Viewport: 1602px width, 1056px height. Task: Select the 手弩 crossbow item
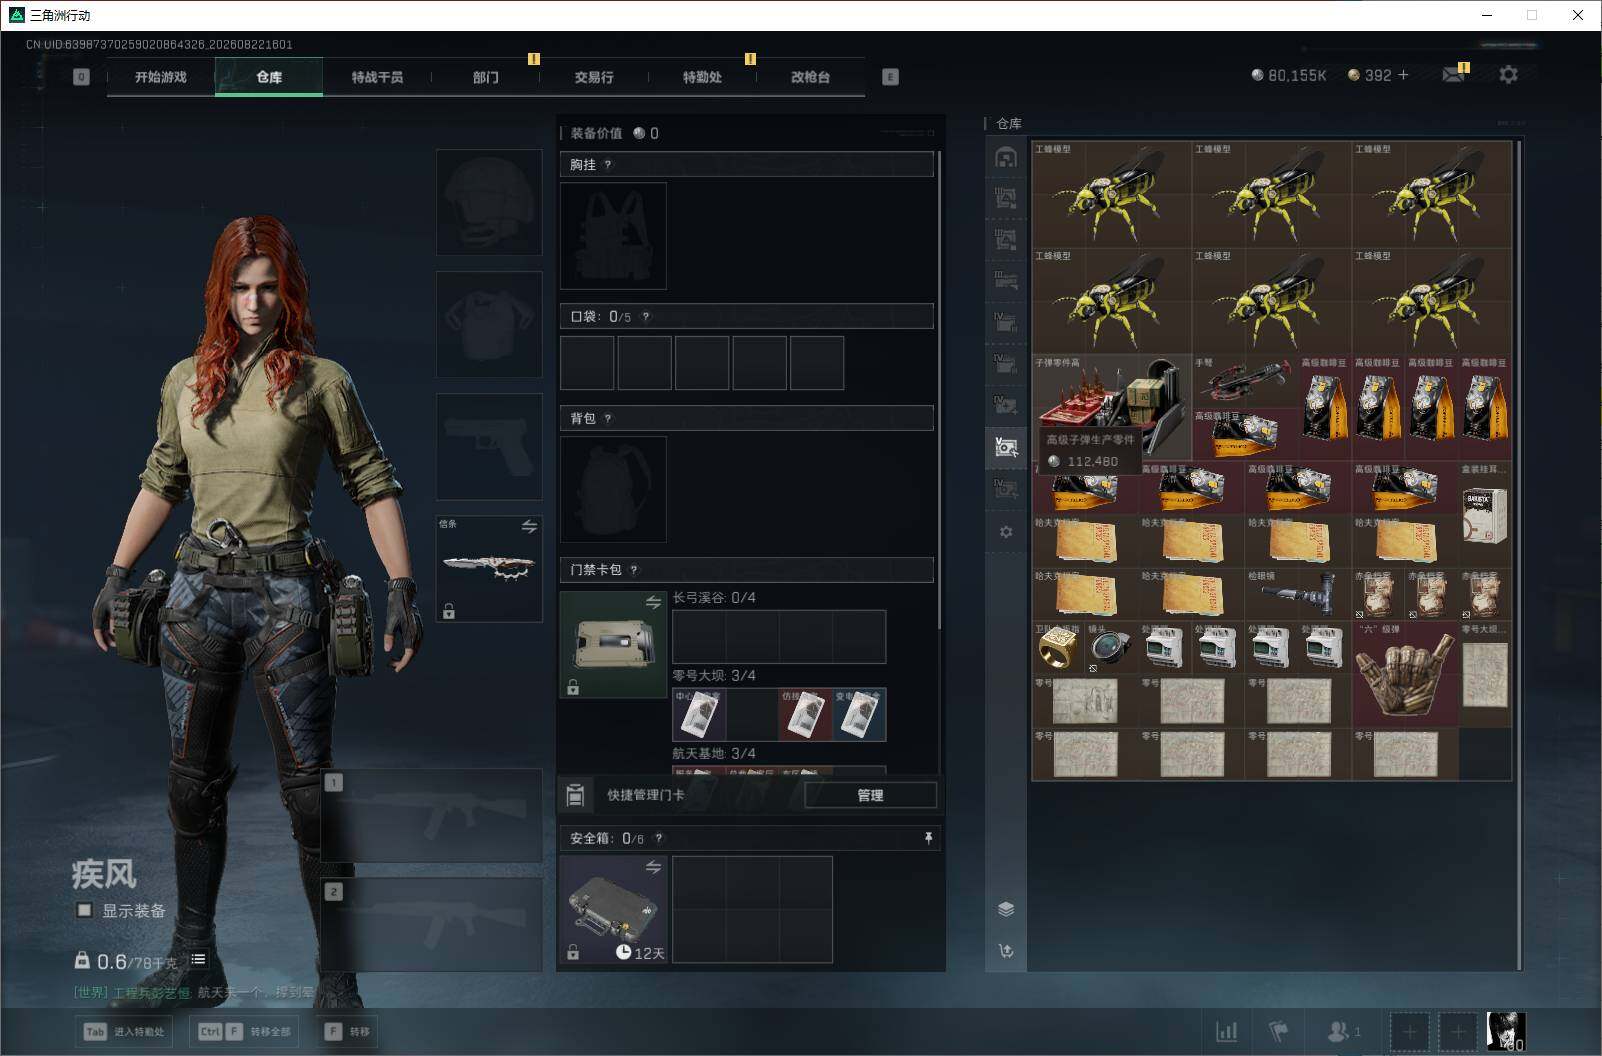1245,381
